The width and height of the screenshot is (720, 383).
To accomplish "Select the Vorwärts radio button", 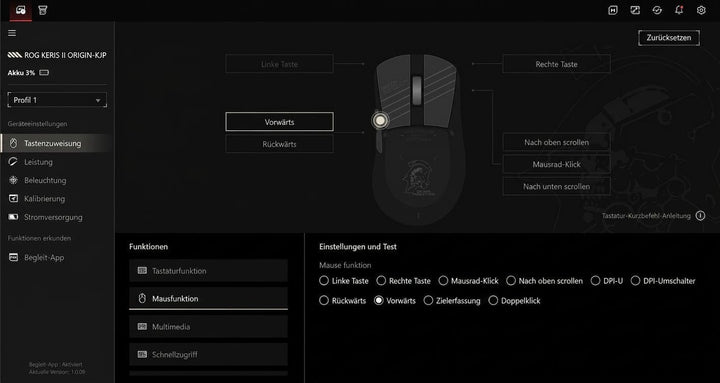I will pos(379,301).
